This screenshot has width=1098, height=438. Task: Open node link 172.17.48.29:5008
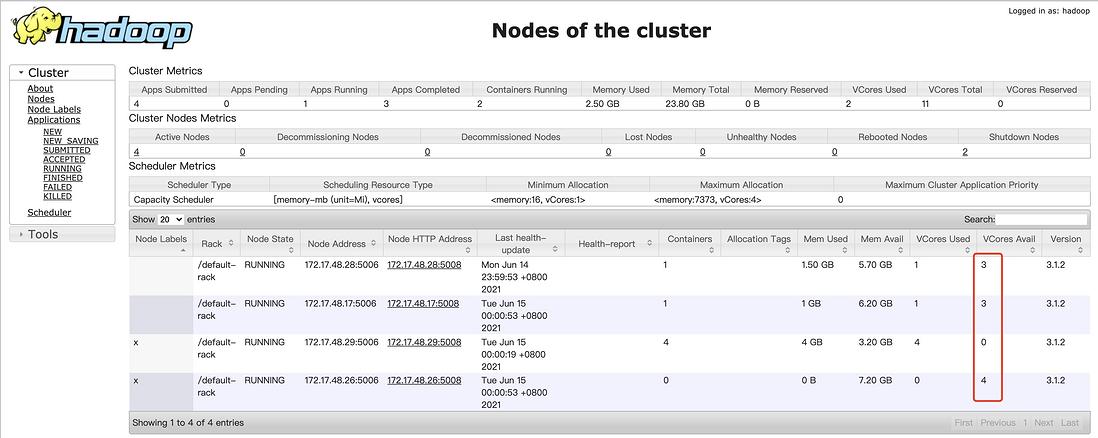[x=424, y=342]
